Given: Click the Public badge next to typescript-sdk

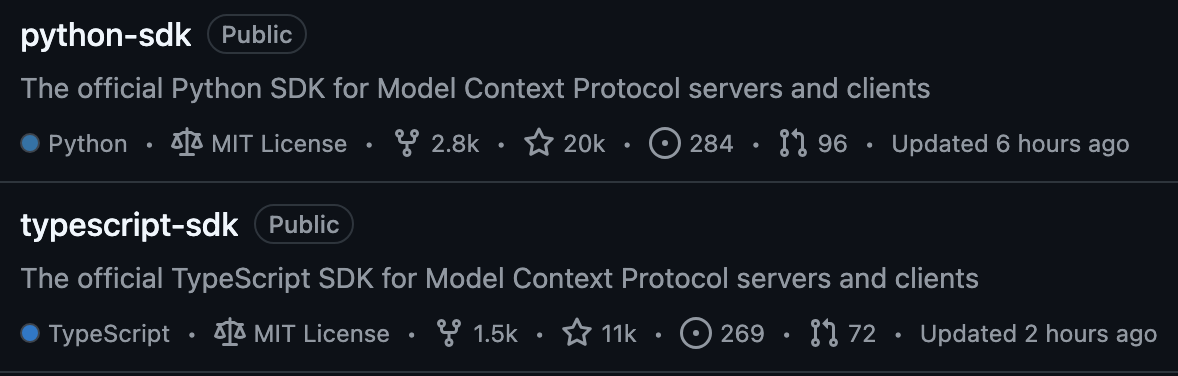Looking at the screenshot, I should click(304, 224).
